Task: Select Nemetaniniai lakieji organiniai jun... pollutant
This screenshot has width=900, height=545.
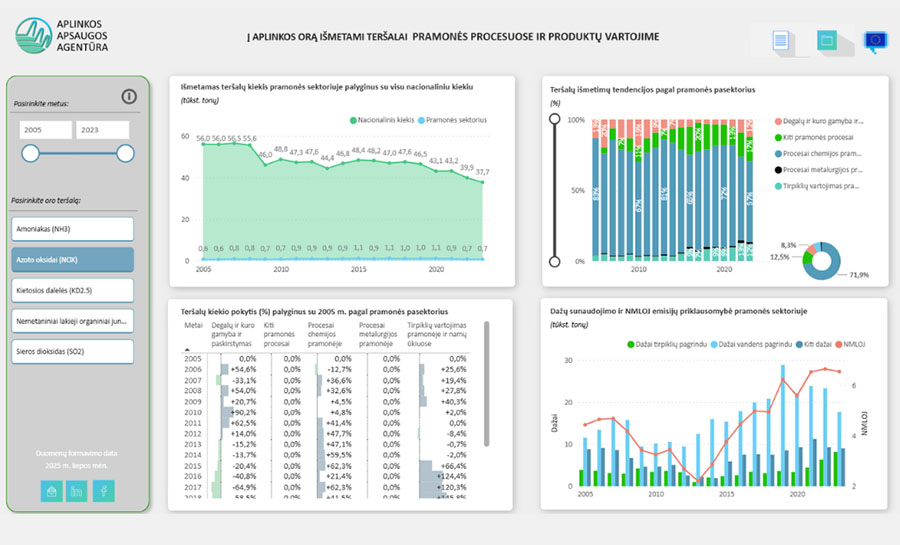Action: [x=72, y=321]
